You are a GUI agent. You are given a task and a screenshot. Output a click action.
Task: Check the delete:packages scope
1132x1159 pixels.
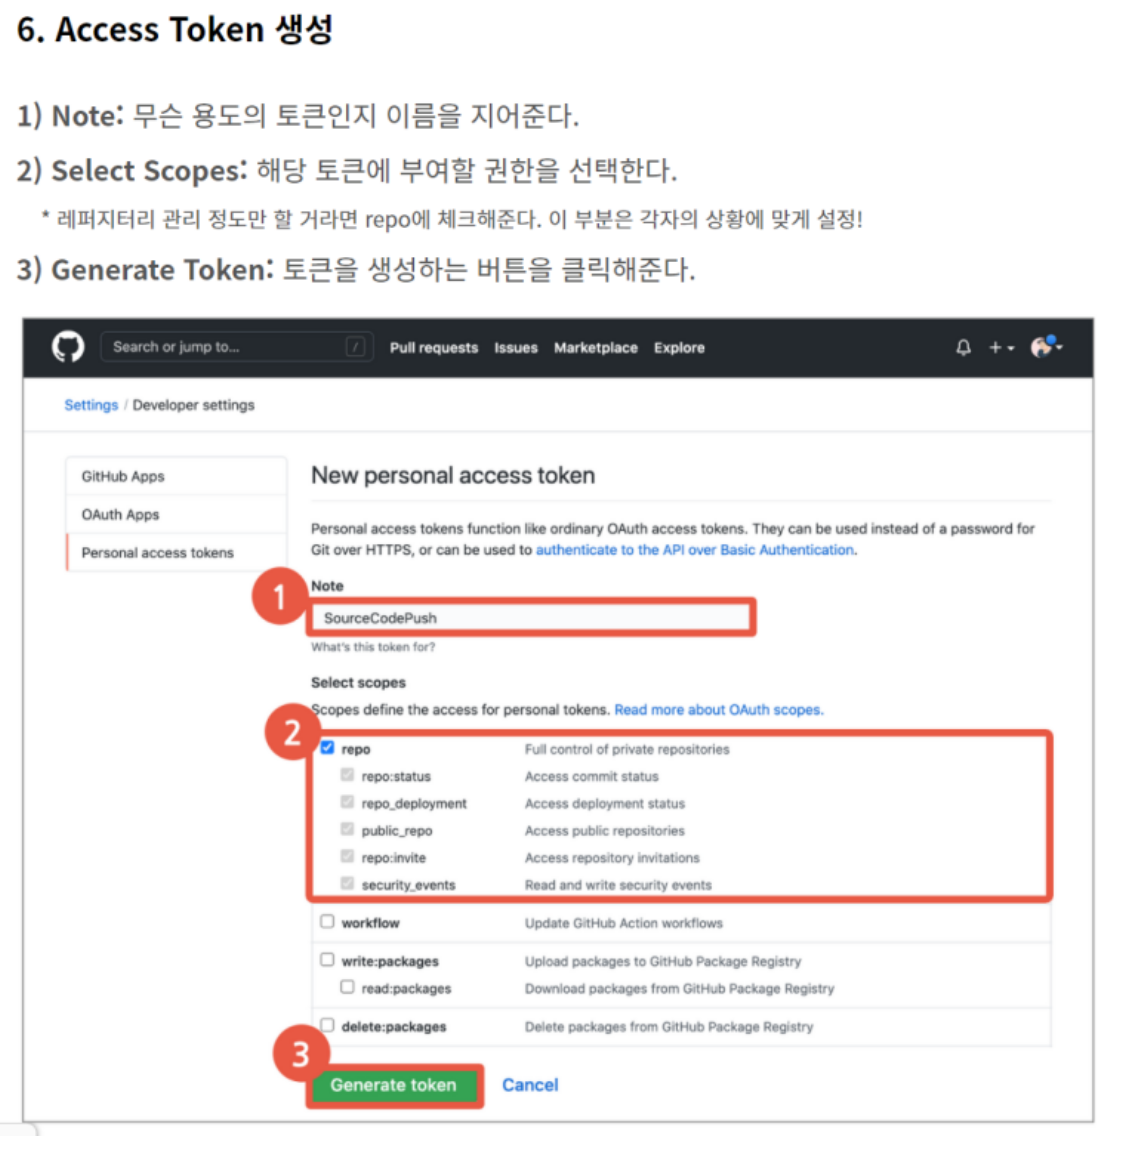326,1026
